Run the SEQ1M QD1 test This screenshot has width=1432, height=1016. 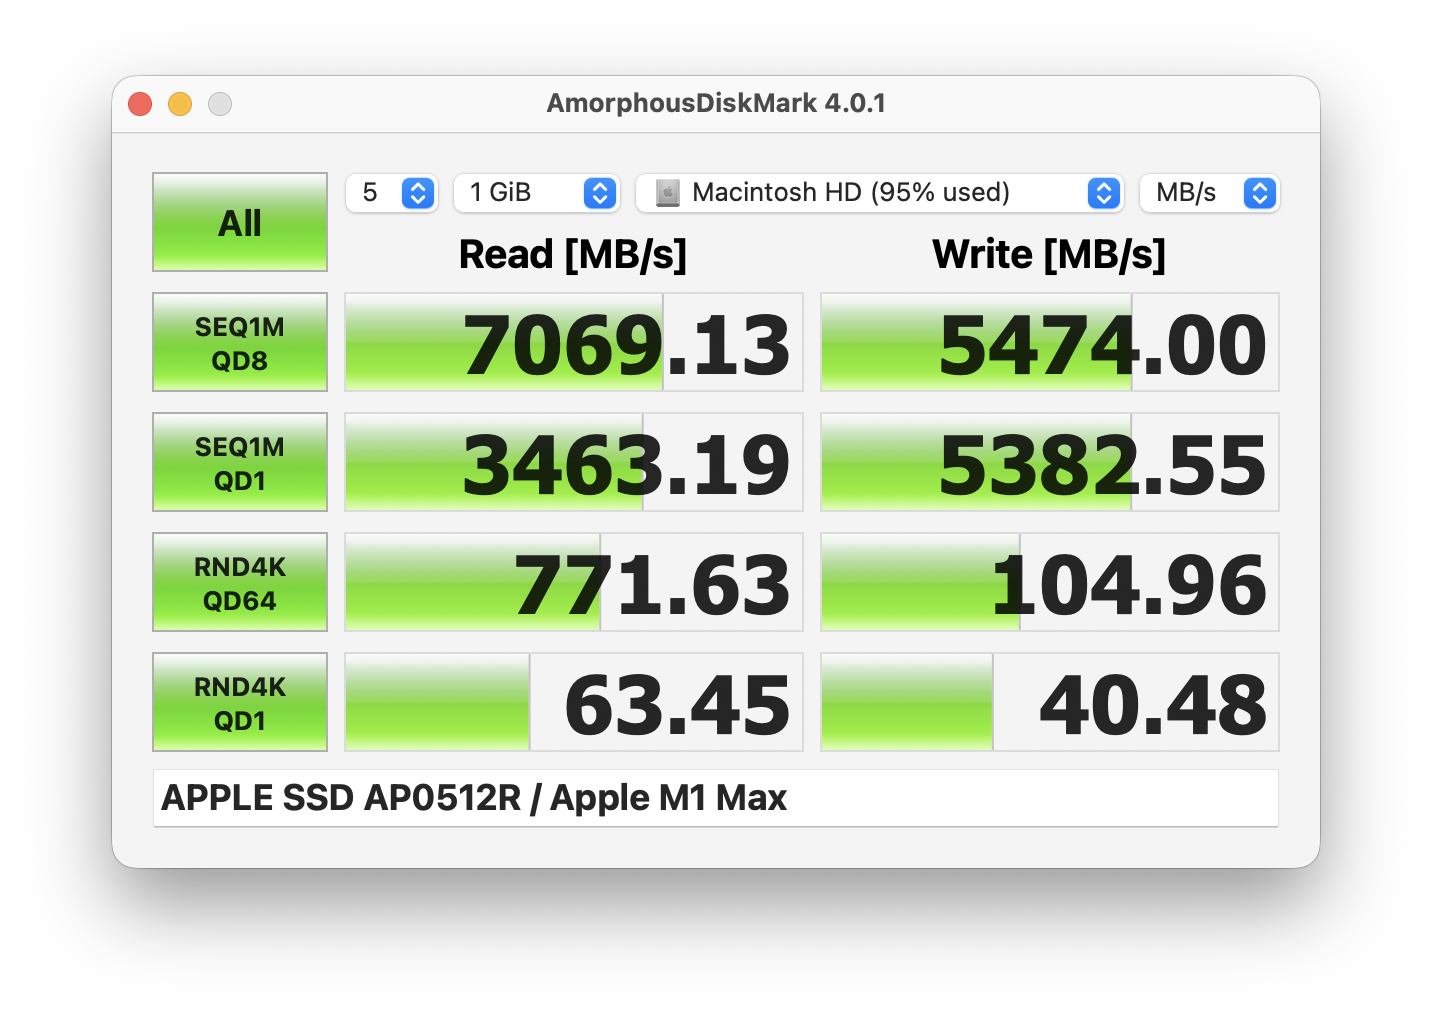pyautogui.click(x=239, y=462)
